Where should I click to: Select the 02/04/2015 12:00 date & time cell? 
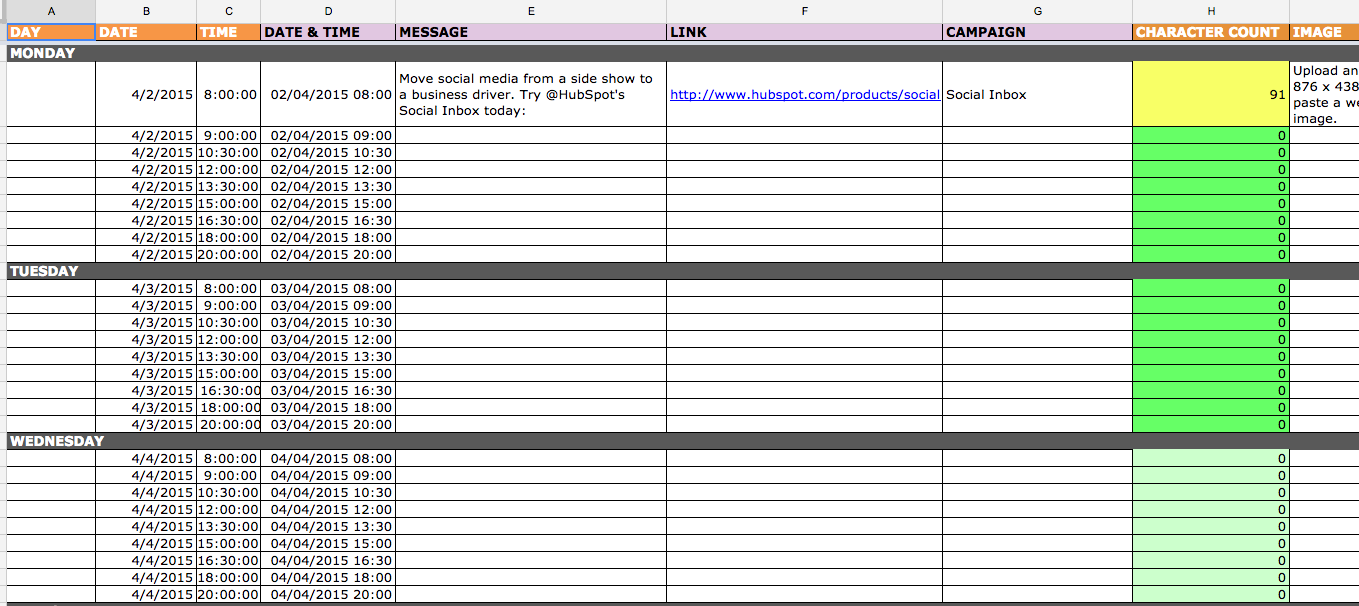[328, 170]
